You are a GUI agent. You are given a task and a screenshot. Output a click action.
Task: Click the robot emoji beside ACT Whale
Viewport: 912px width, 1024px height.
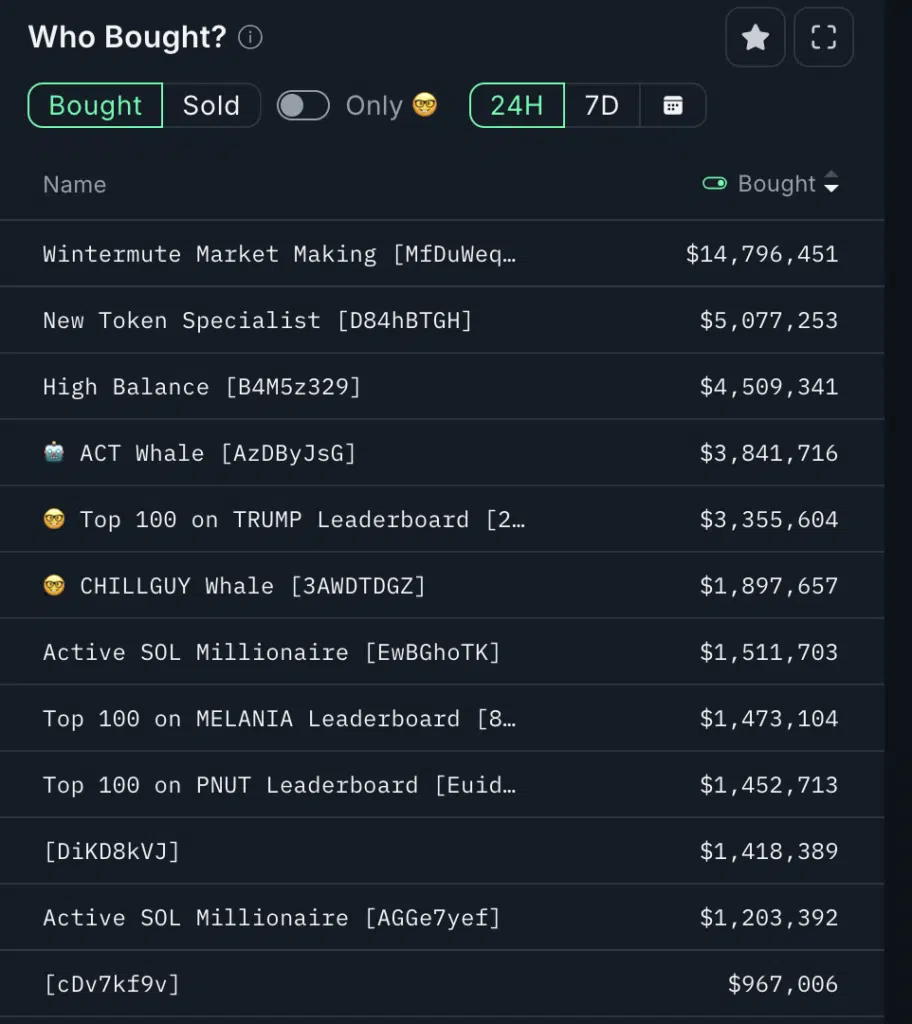pyautogui.click(x=54, y=453)
